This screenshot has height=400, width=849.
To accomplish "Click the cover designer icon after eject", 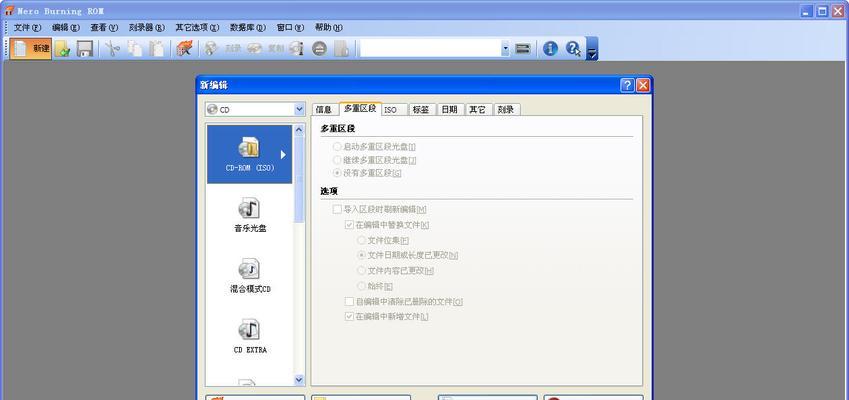I will [341, 49].
